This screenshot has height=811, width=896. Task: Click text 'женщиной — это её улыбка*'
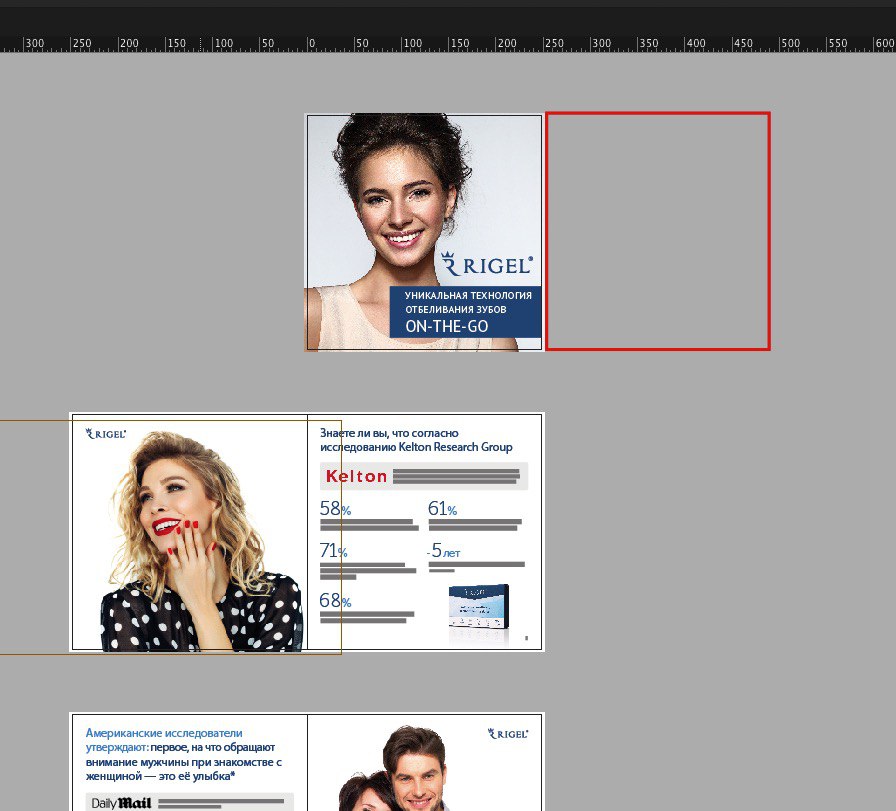160,776
